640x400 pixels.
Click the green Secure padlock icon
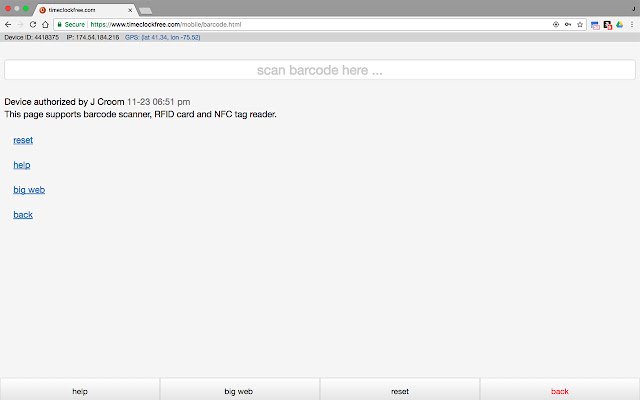(x=60, y=24)
